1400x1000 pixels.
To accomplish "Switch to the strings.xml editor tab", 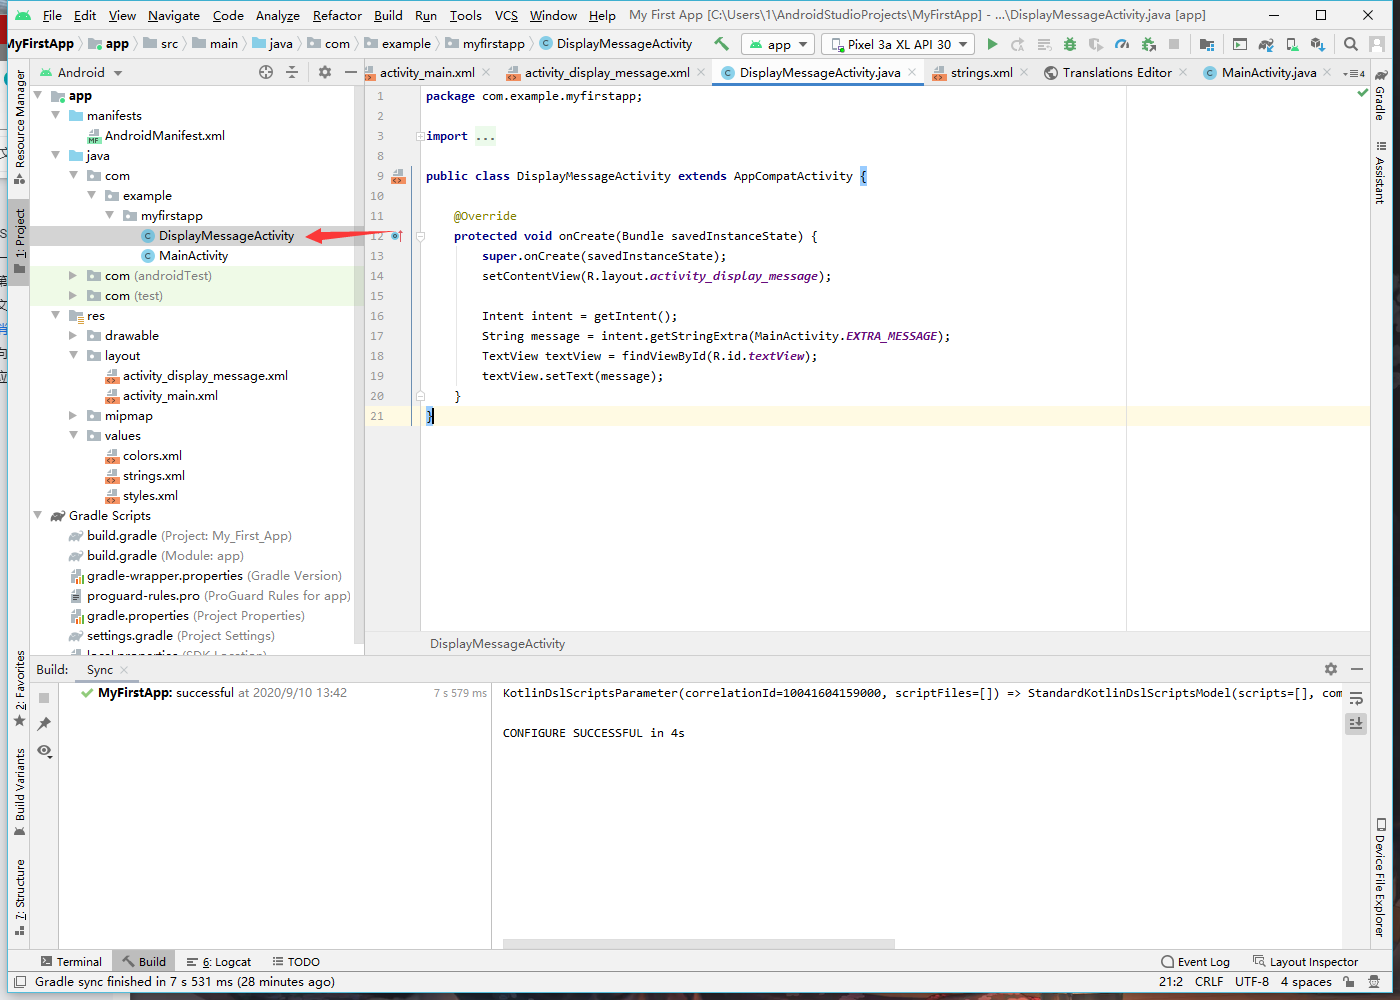I will click(x=980, y=73).
